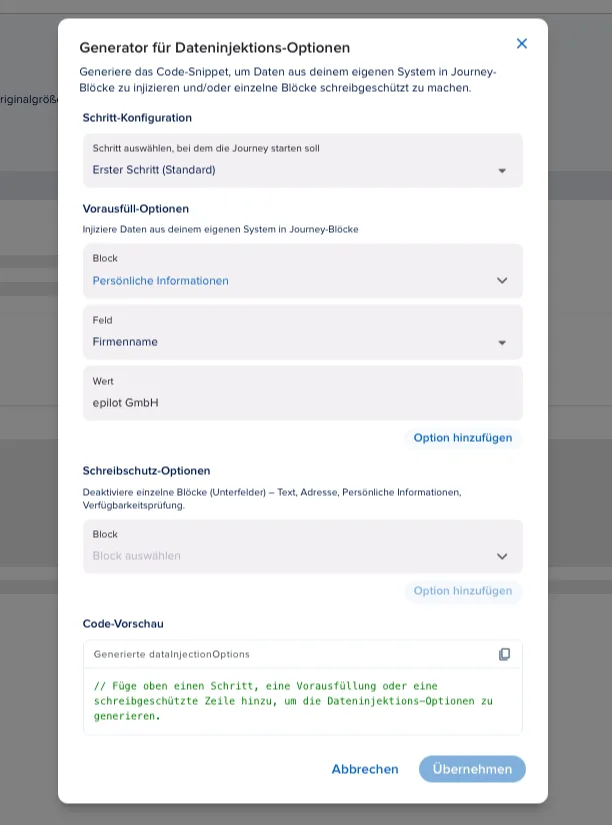This screenshot has width=612, height=825.
Task: Open the Firmenname Feld dropdown
Action: pos(303,332)
